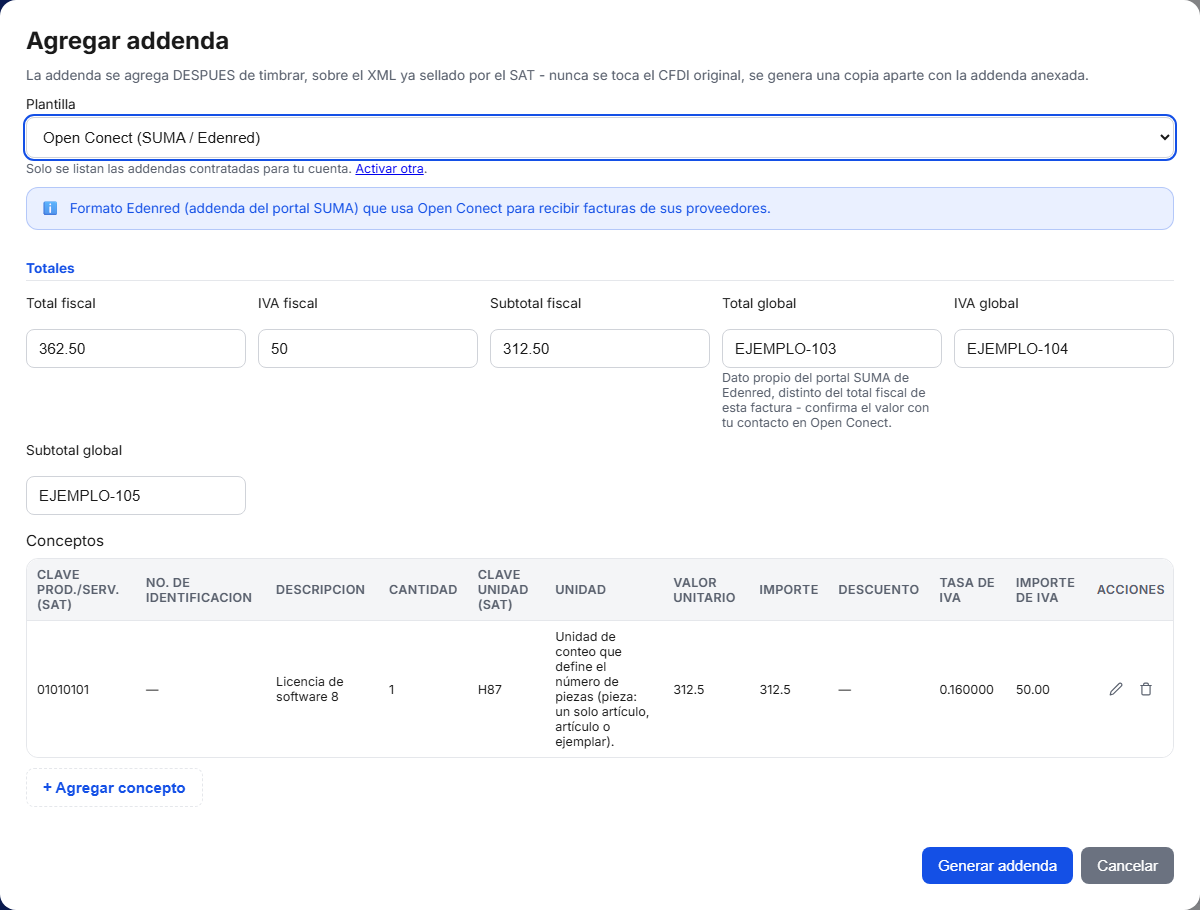Click the 'CANTIDAD' column header
The image size is (1200, 910).
[x=423, y=590]
